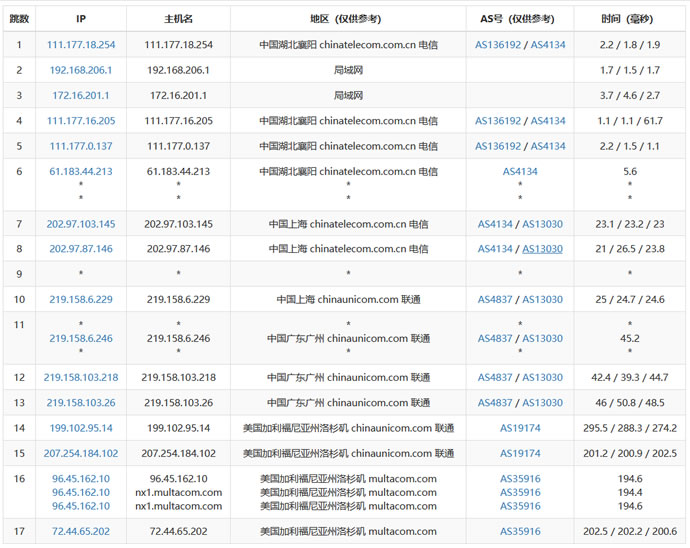Click the 45.2 time value in hop 11
The image size is (690, 548).
pos(630,338)
